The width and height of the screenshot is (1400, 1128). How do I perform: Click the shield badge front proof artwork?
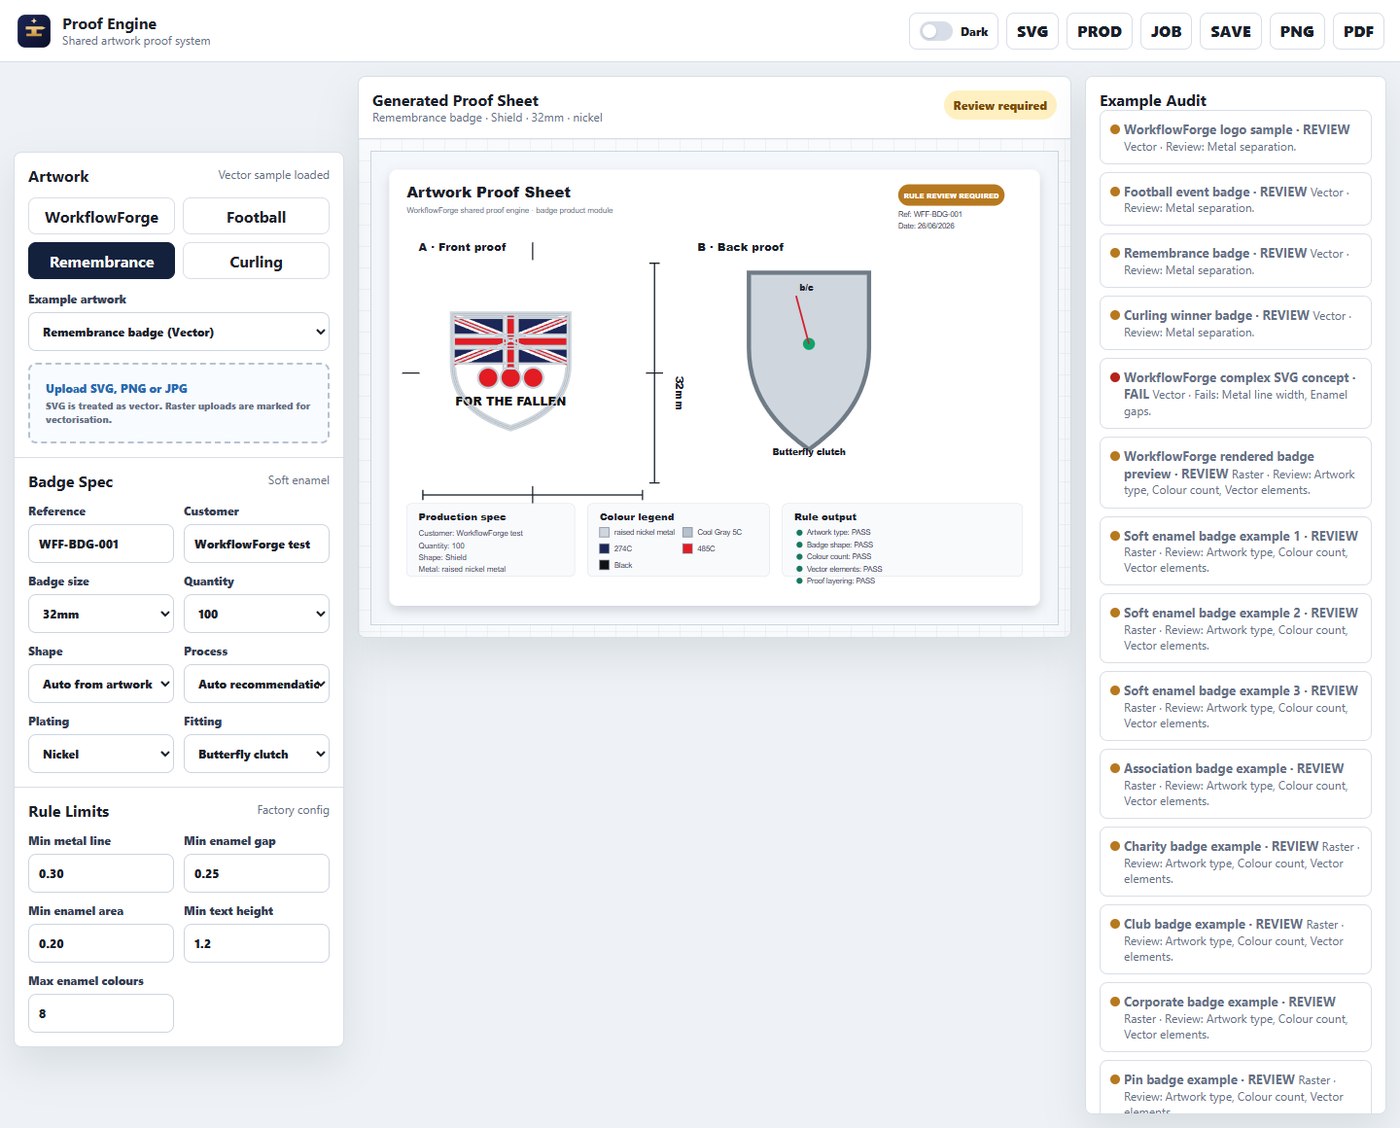[511, 370]
